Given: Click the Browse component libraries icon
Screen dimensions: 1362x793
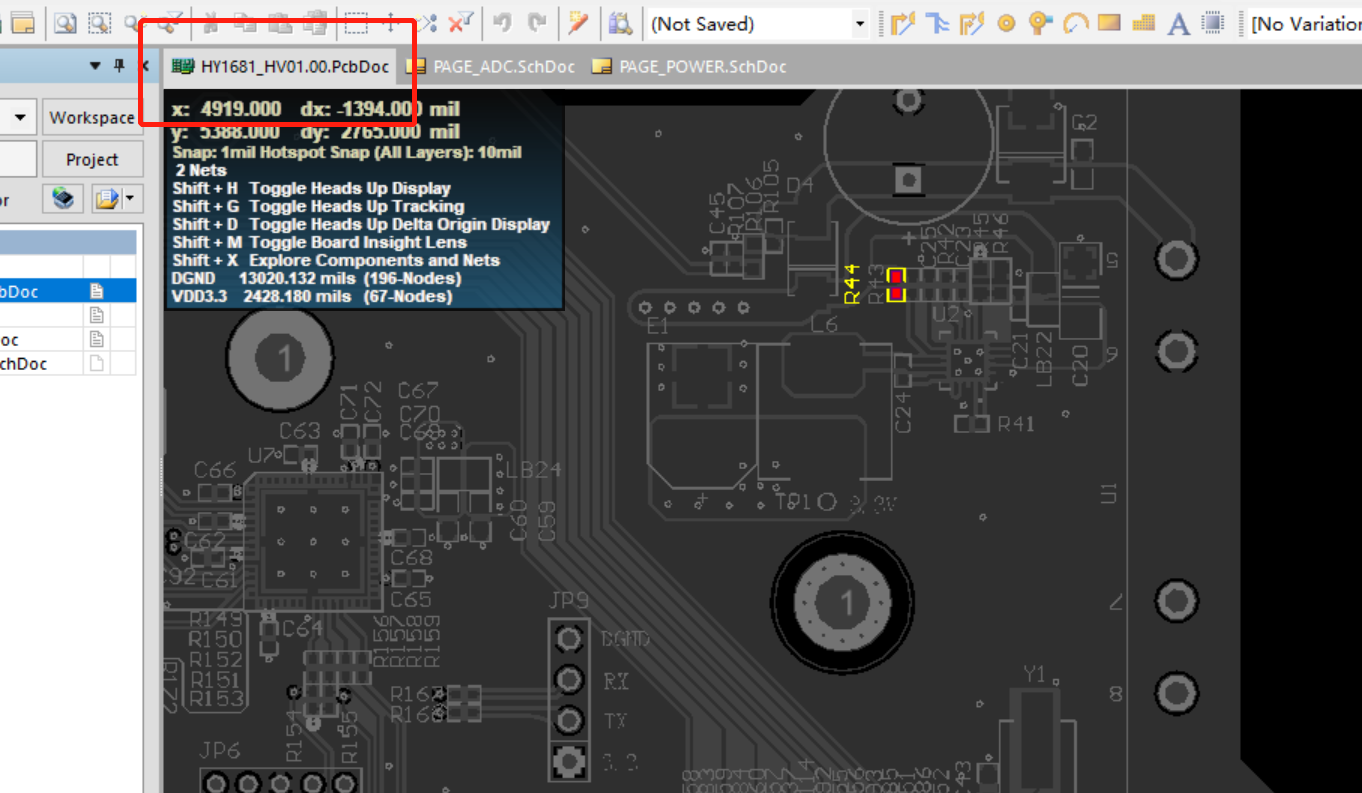Looking at the screenshot, I should tap(620, 22).
